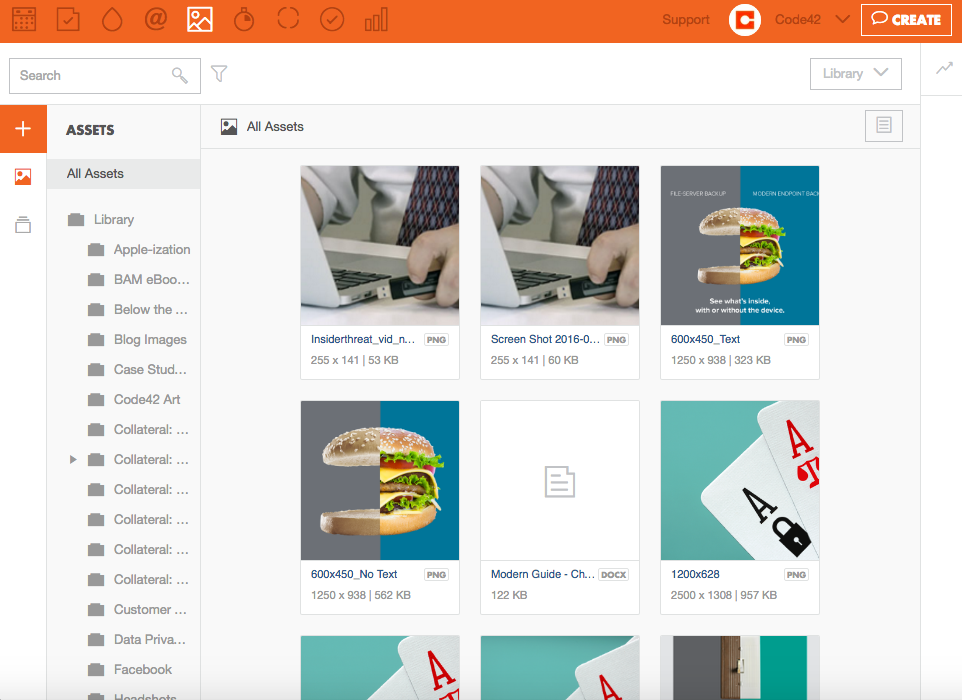The width and height of the screenshot is (962, 700).
Task: Select the image assets icon in top bar
Action: 200,20
